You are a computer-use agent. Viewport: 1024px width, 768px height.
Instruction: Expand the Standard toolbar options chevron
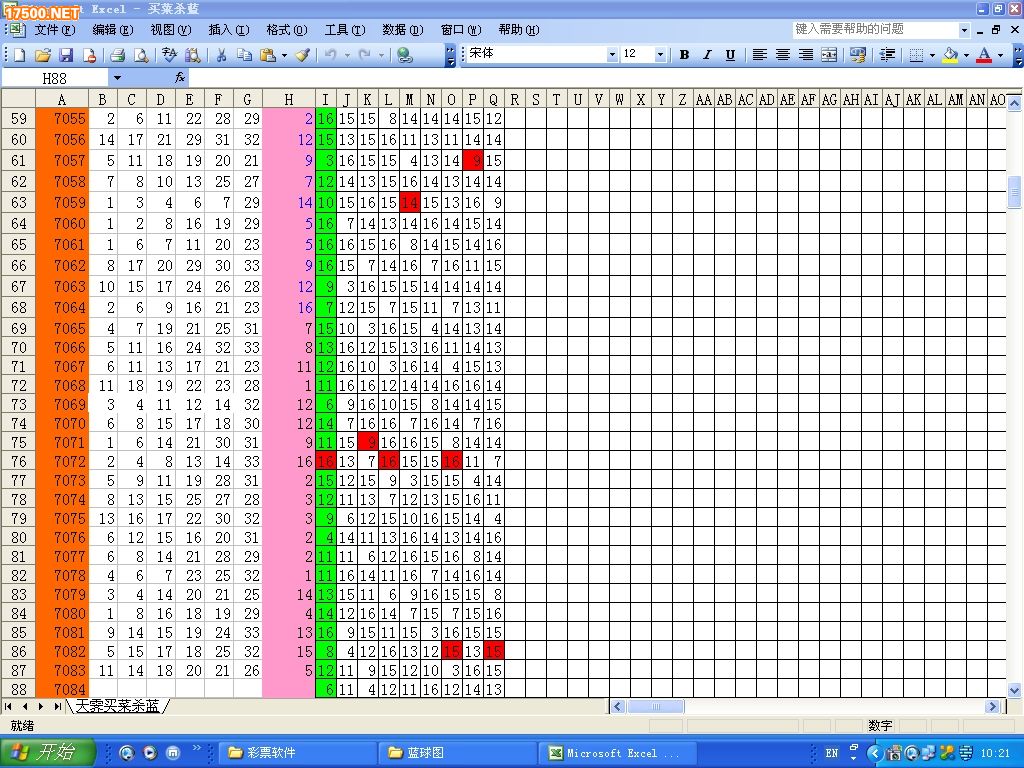[x=450, y=56]
